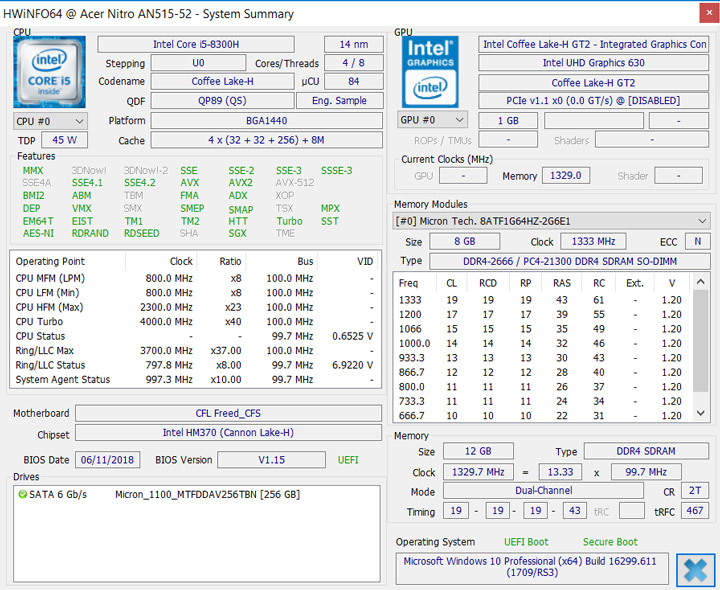This screenshot has width=720, height=590.
Task: Open the GPU #0 selector dropdown
Action: coord(431,120)
